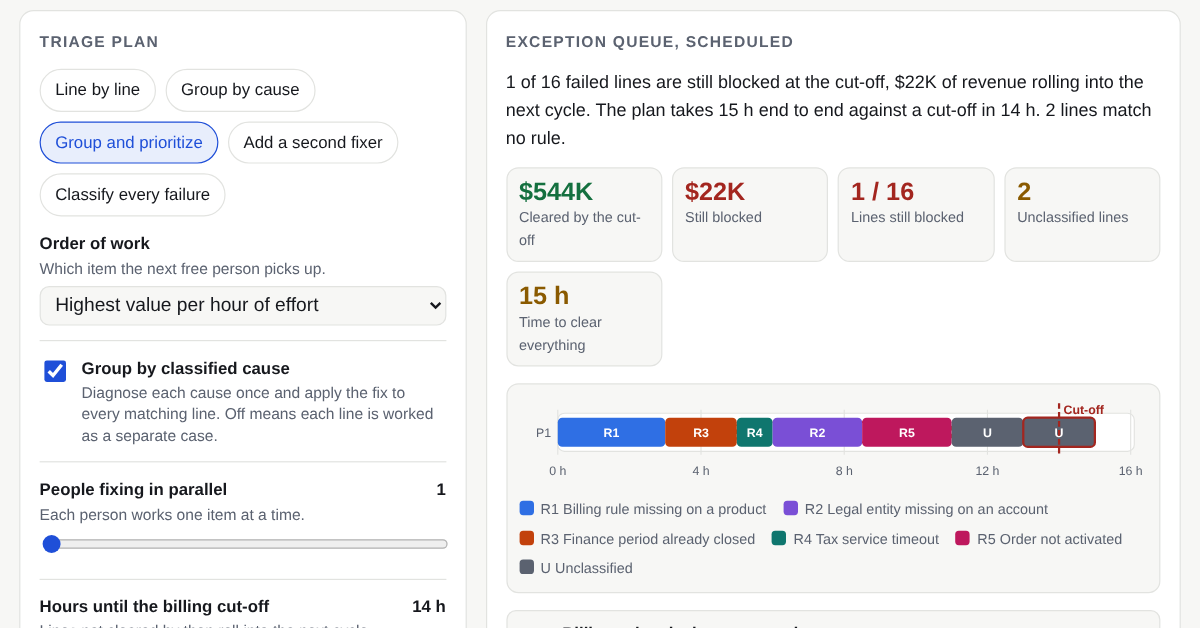1200x628 pixels.
Task: Click the 16 h axis tick label
Action: [x=1130, y=471]
